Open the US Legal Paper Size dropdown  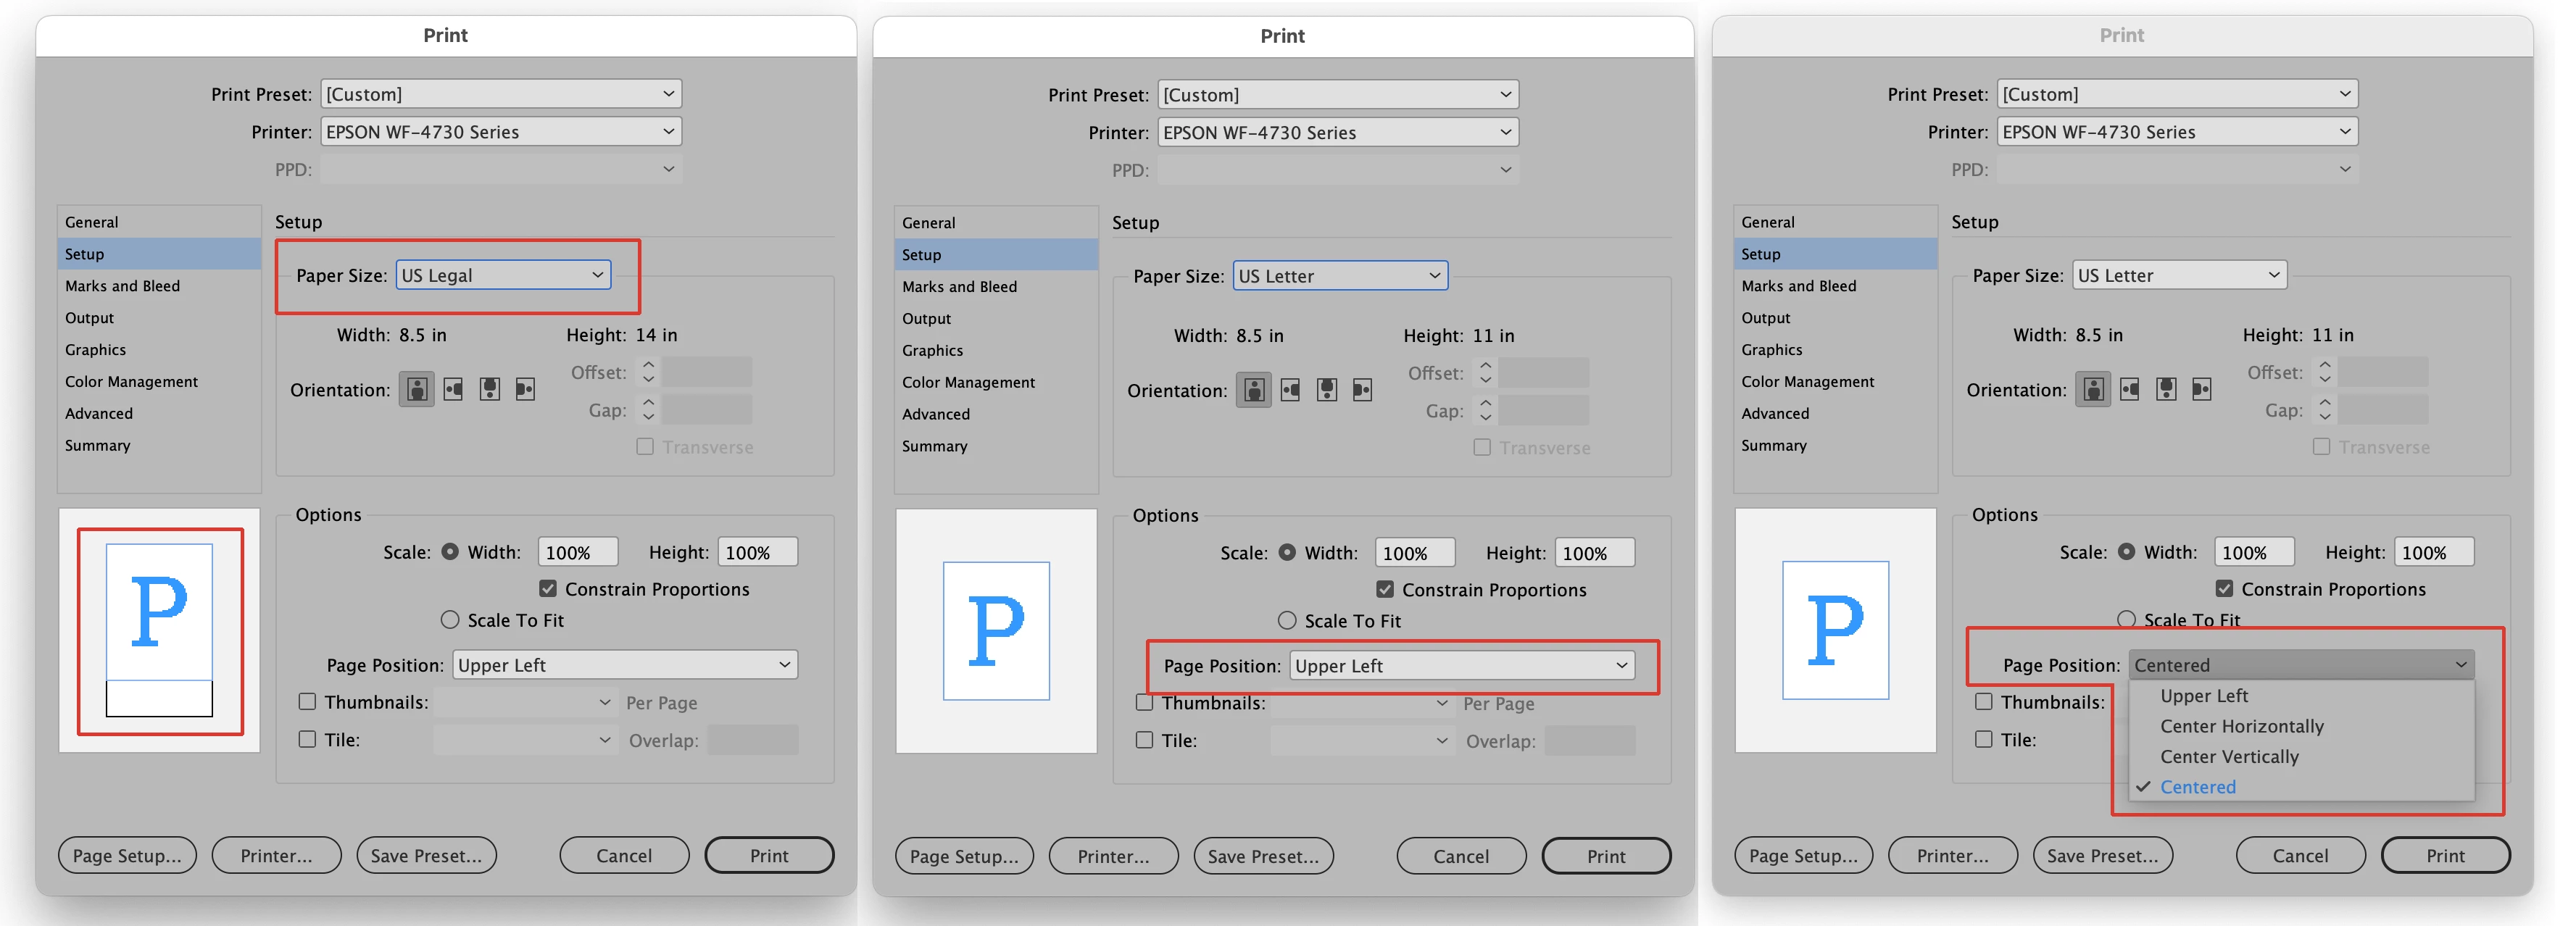503,275
